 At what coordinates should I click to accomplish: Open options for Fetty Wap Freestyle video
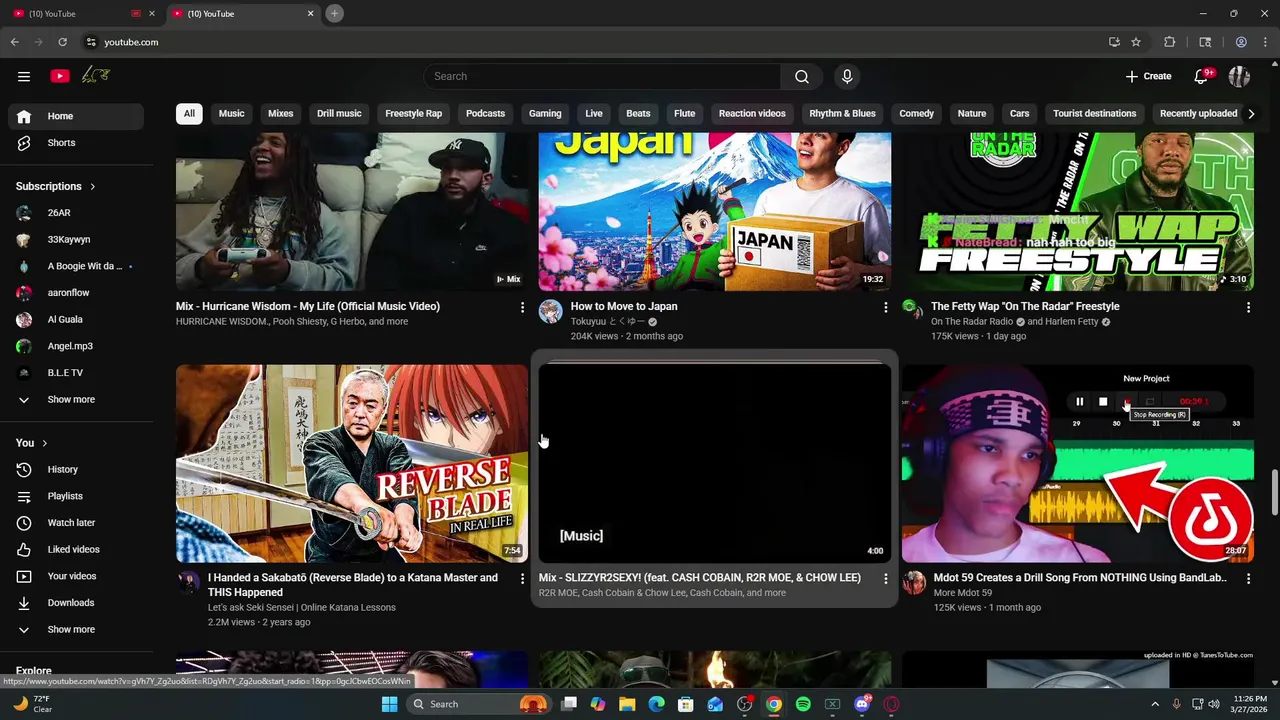(1248, 307)
